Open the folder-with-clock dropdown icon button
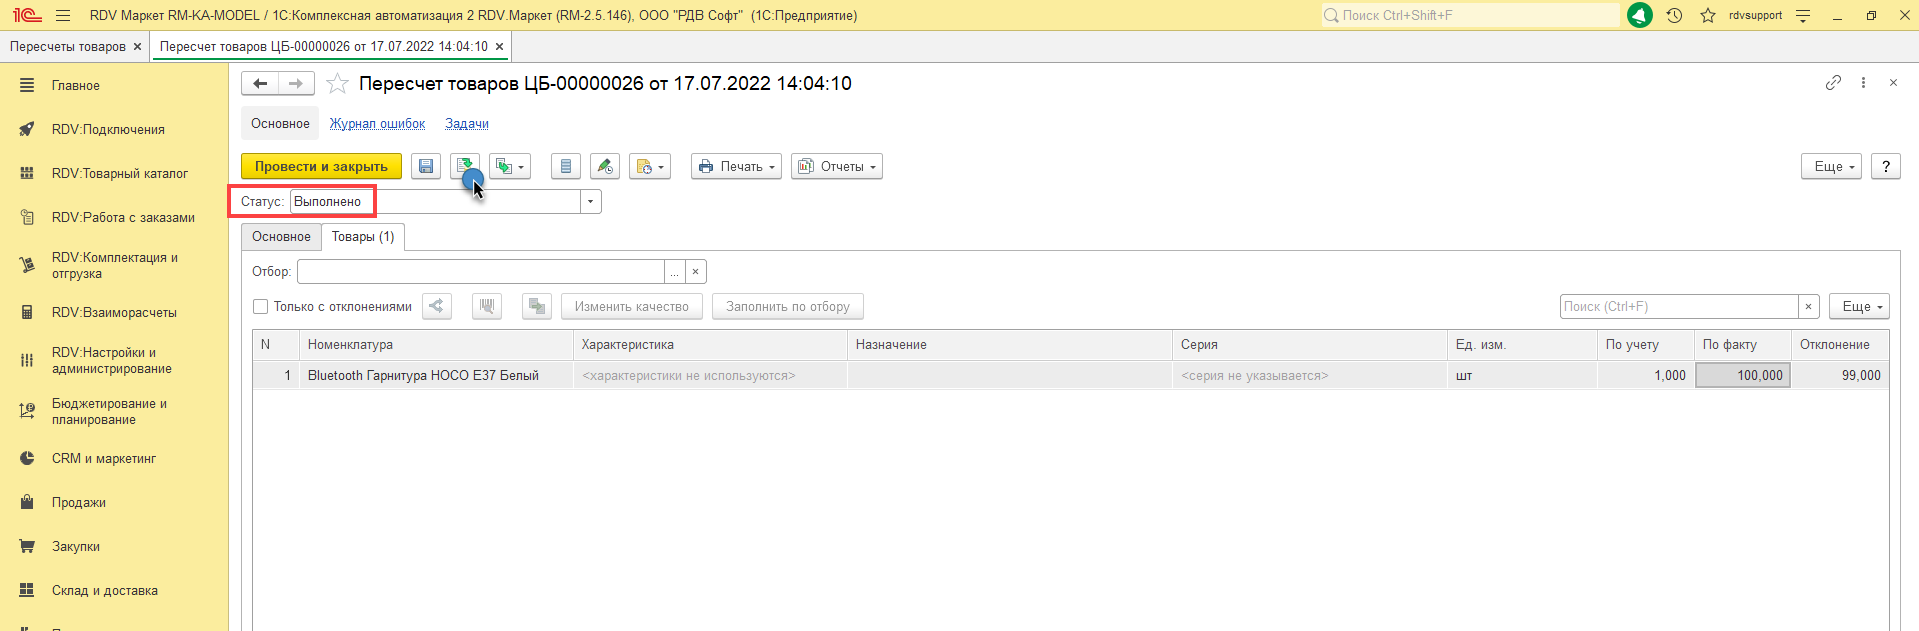This screenshot has height=631, width=1919. coord(650,167)
